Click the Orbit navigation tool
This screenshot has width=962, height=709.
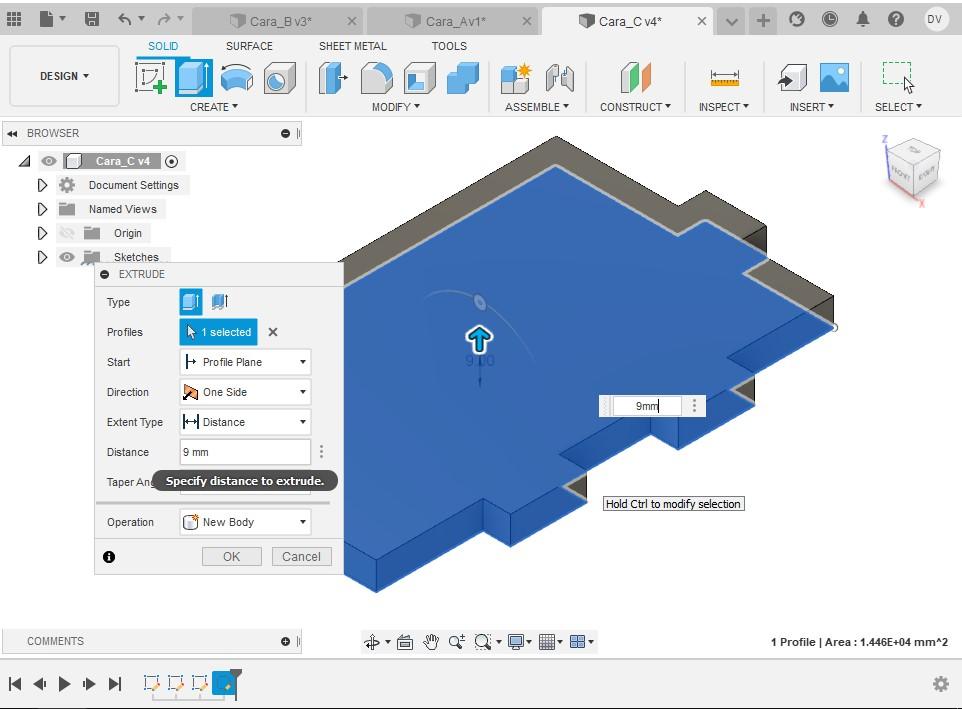tap(372, 642)
